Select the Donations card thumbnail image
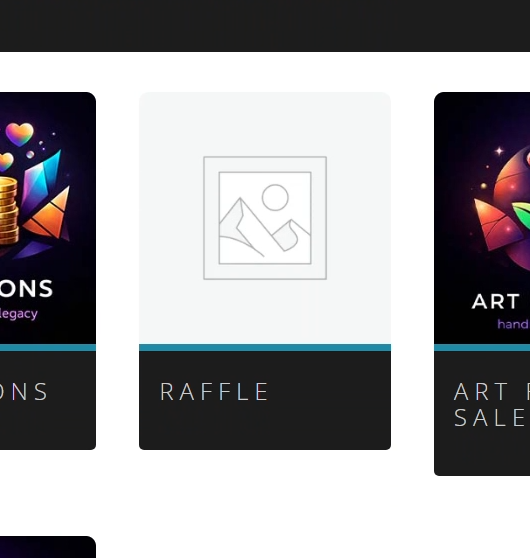Image resolution: width=530 pixels, height=558 pixels. 48,218
